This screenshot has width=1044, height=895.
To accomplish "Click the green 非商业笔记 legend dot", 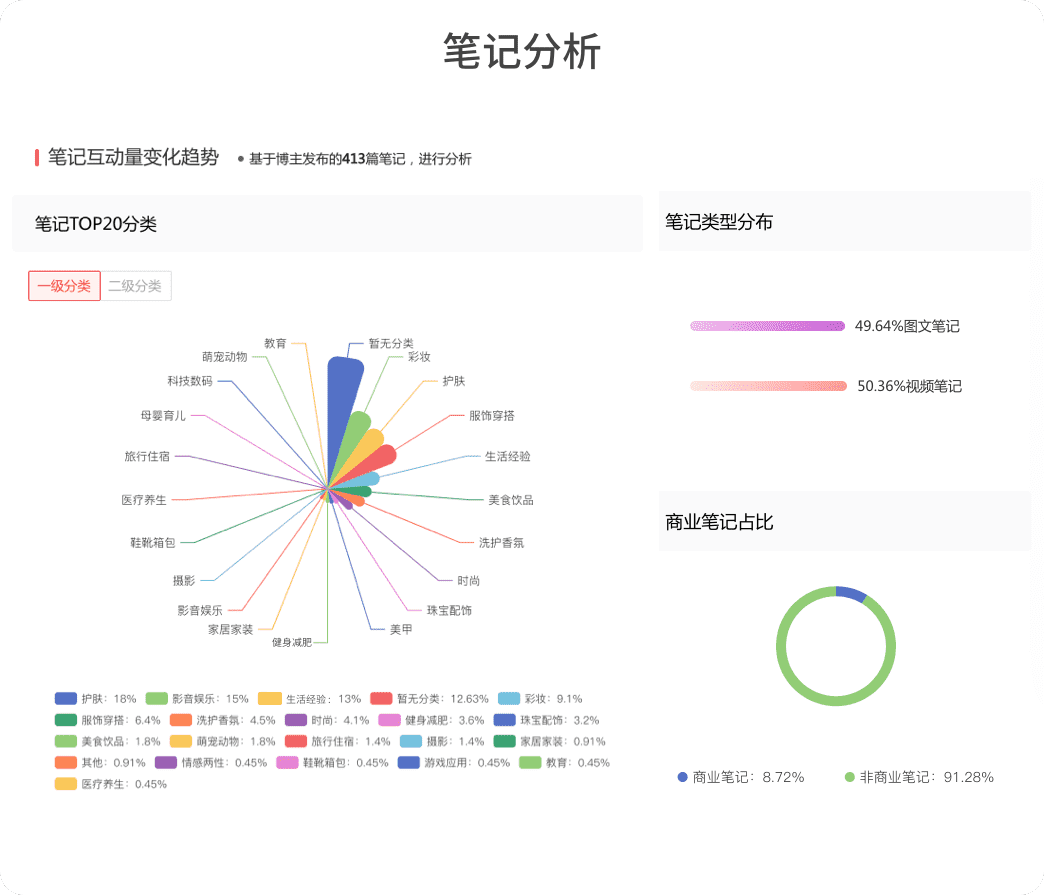I will [850, 777].
